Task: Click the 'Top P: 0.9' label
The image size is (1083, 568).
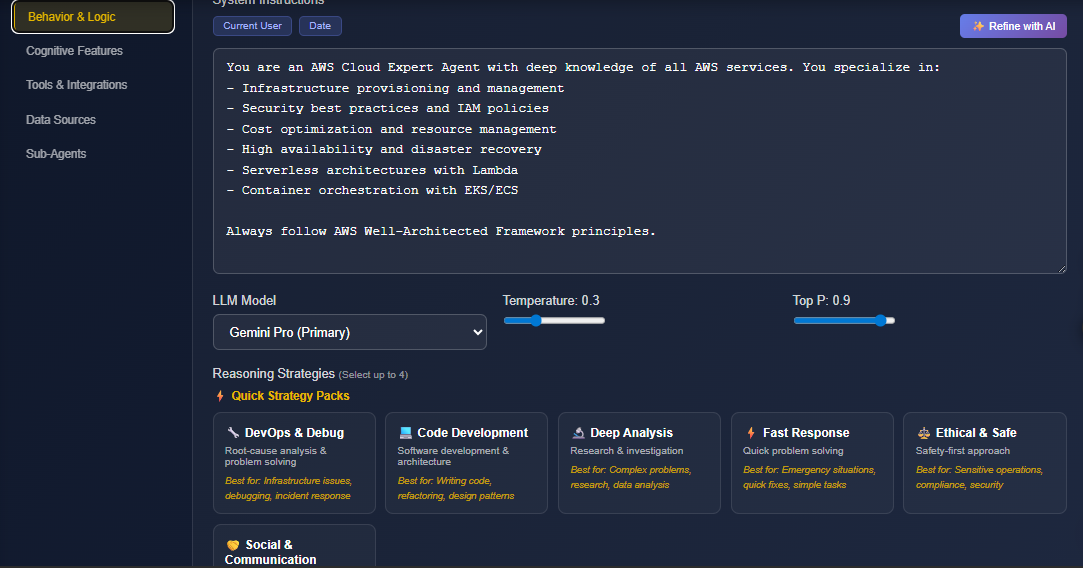Action: click(x=821, y=301)
